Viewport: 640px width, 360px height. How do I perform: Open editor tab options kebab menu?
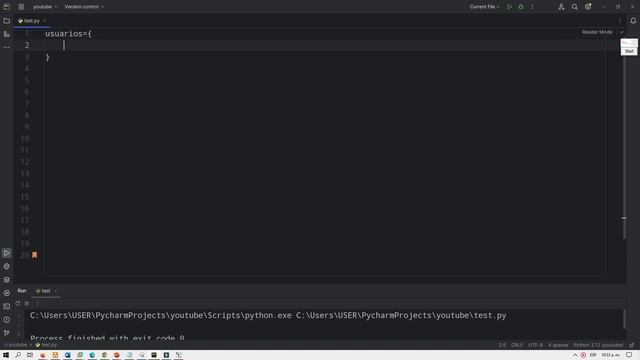tap(620, 21)
